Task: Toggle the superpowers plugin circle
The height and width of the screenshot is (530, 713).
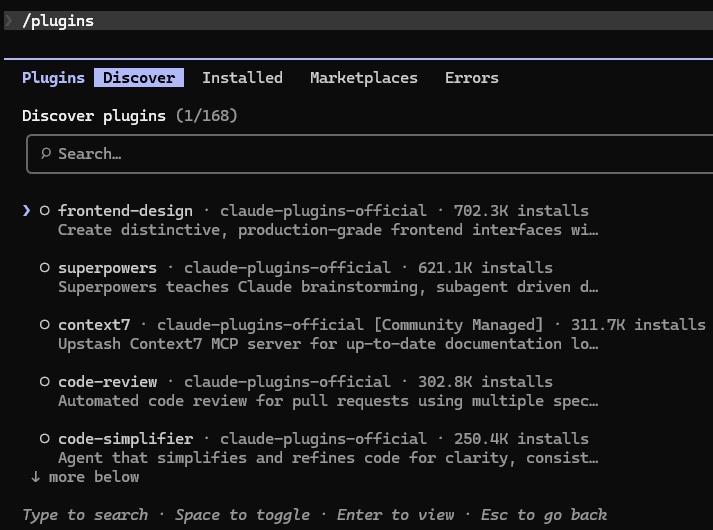Action: coord(45,267)
